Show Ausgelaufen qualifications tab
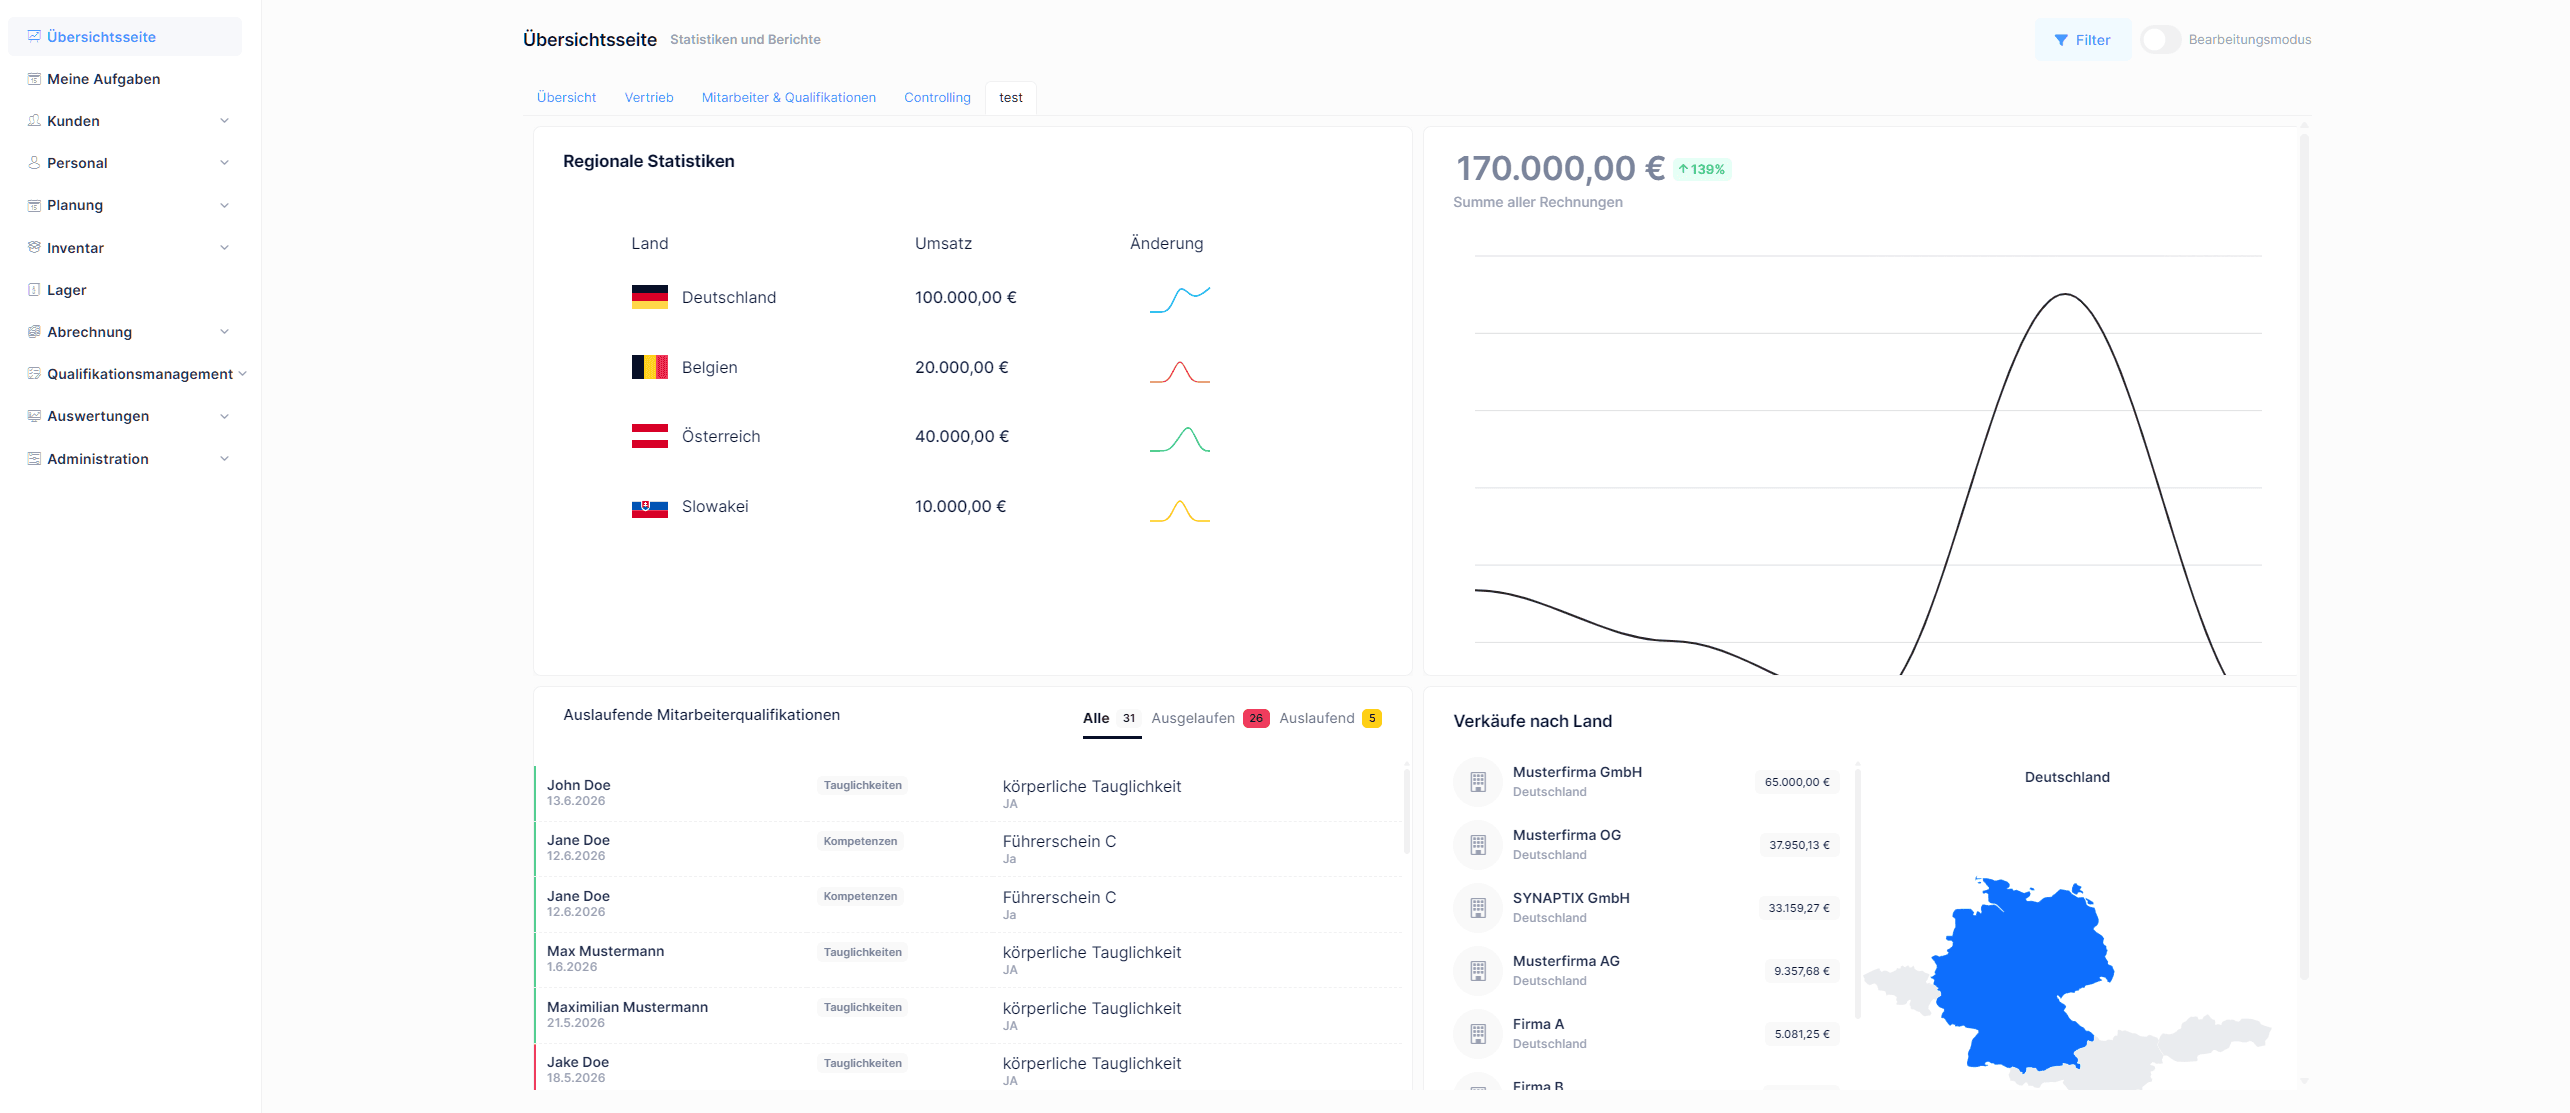The image size is (2570, 1113). tap(1210, 718)
